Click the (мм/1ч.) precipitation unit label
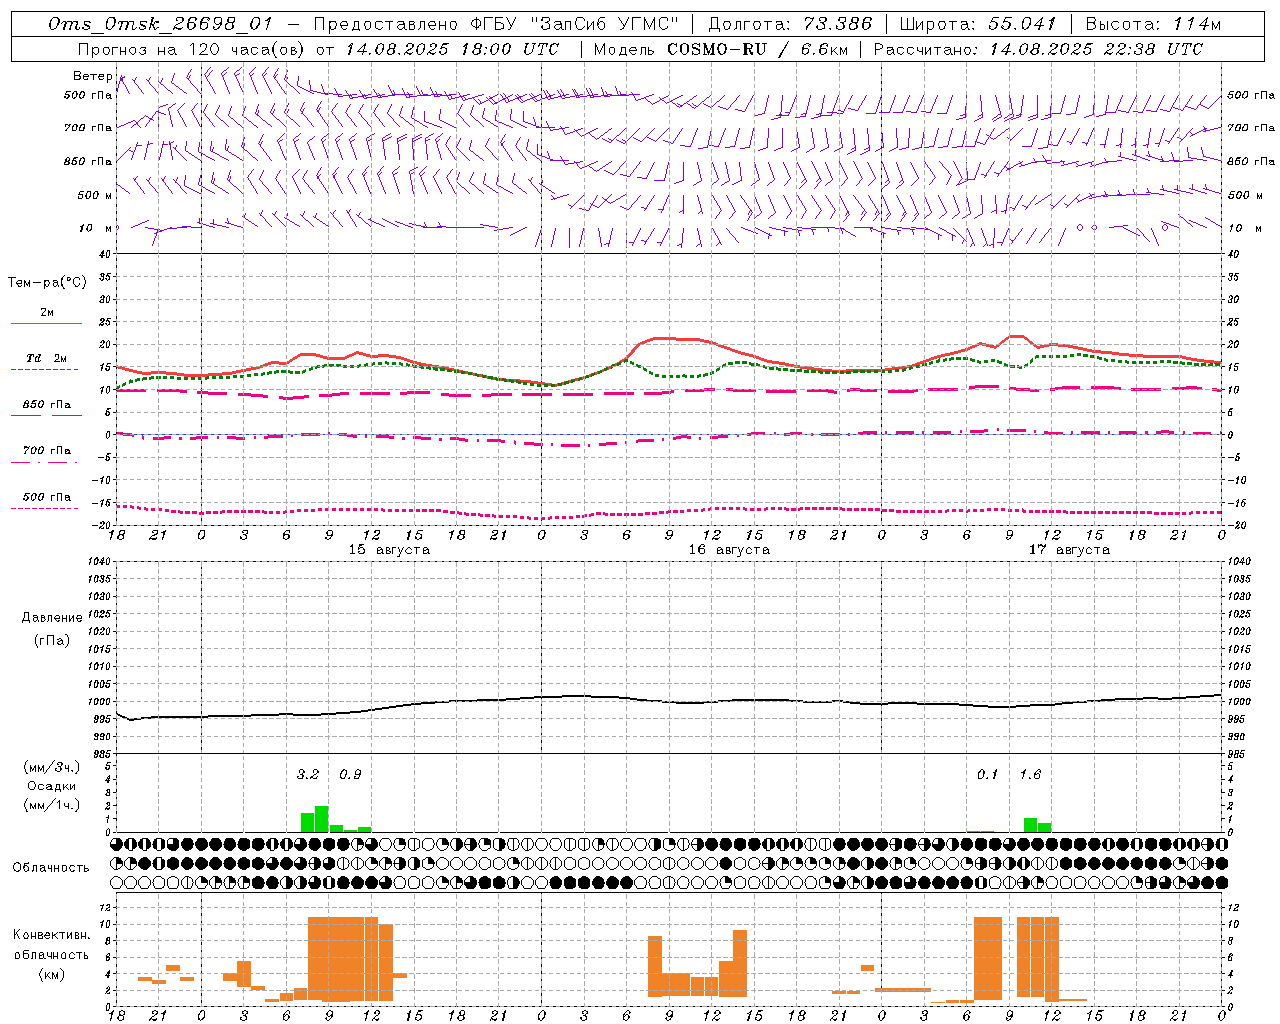Screen dimensions: 1280x1024 [x=51, y=805]
